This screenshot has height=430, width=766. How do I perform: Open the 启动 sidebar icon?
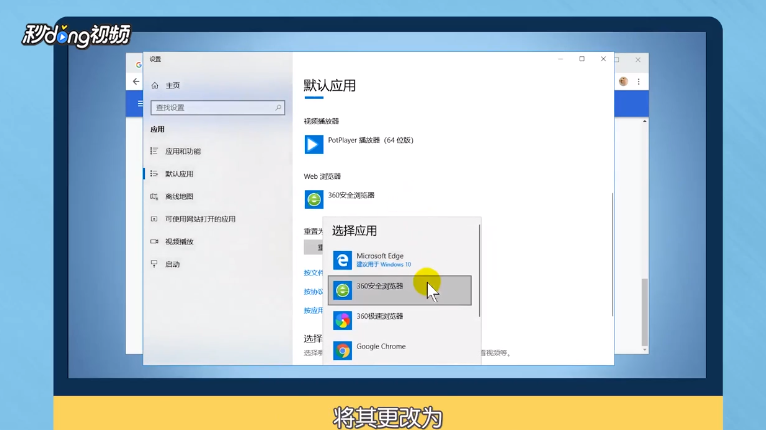(x=154, y=264)
